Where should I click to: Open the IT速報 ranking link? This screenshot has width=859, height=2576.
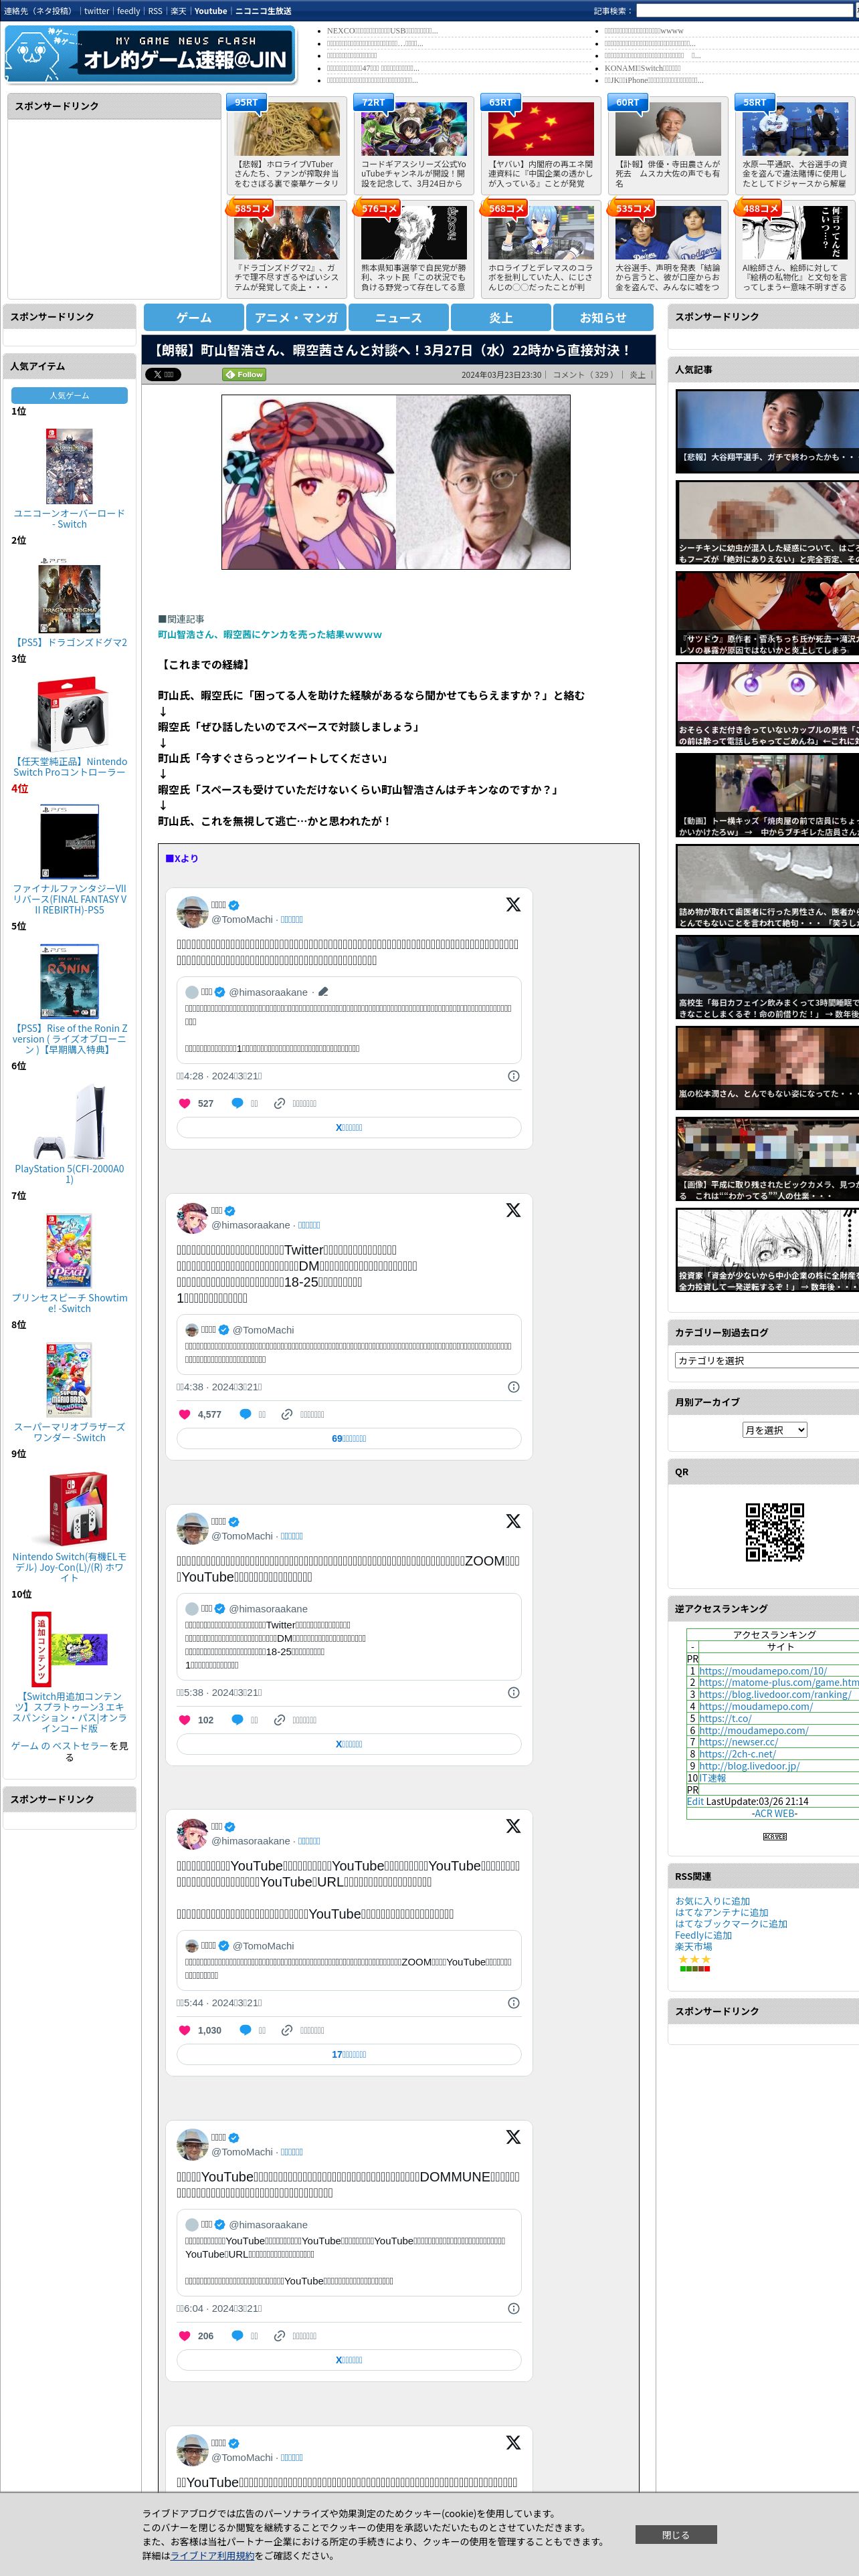(712, 1777)
